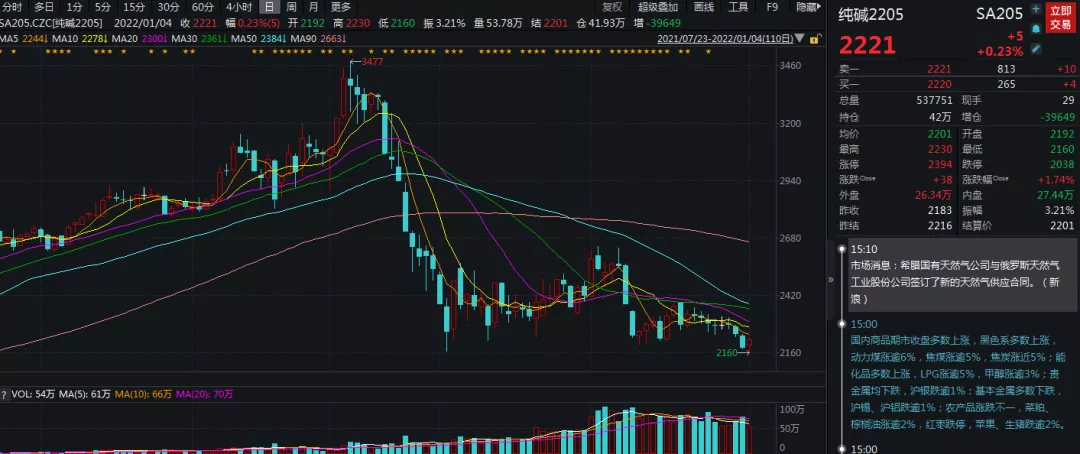Click the 增仓 -39649 value in side panel
This screenshot has width=1080, height=454.
click(x=1057, y=117)
